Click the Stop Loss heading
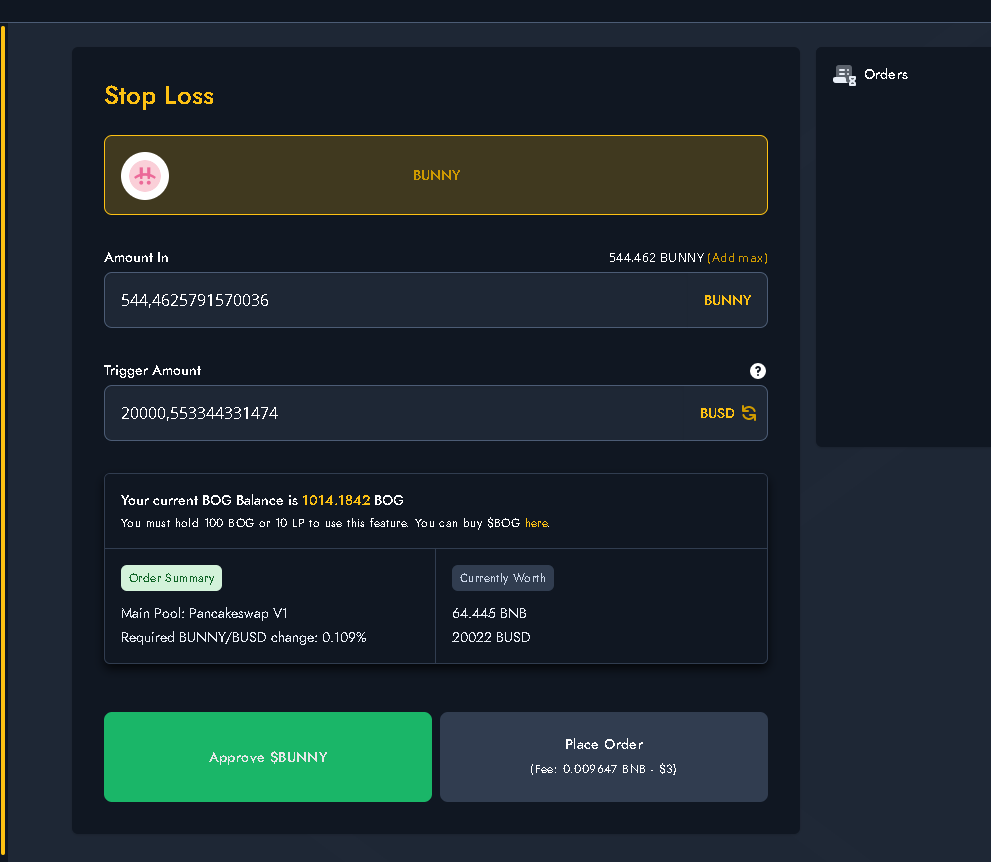The image size is (991, 862). point(159,96)
